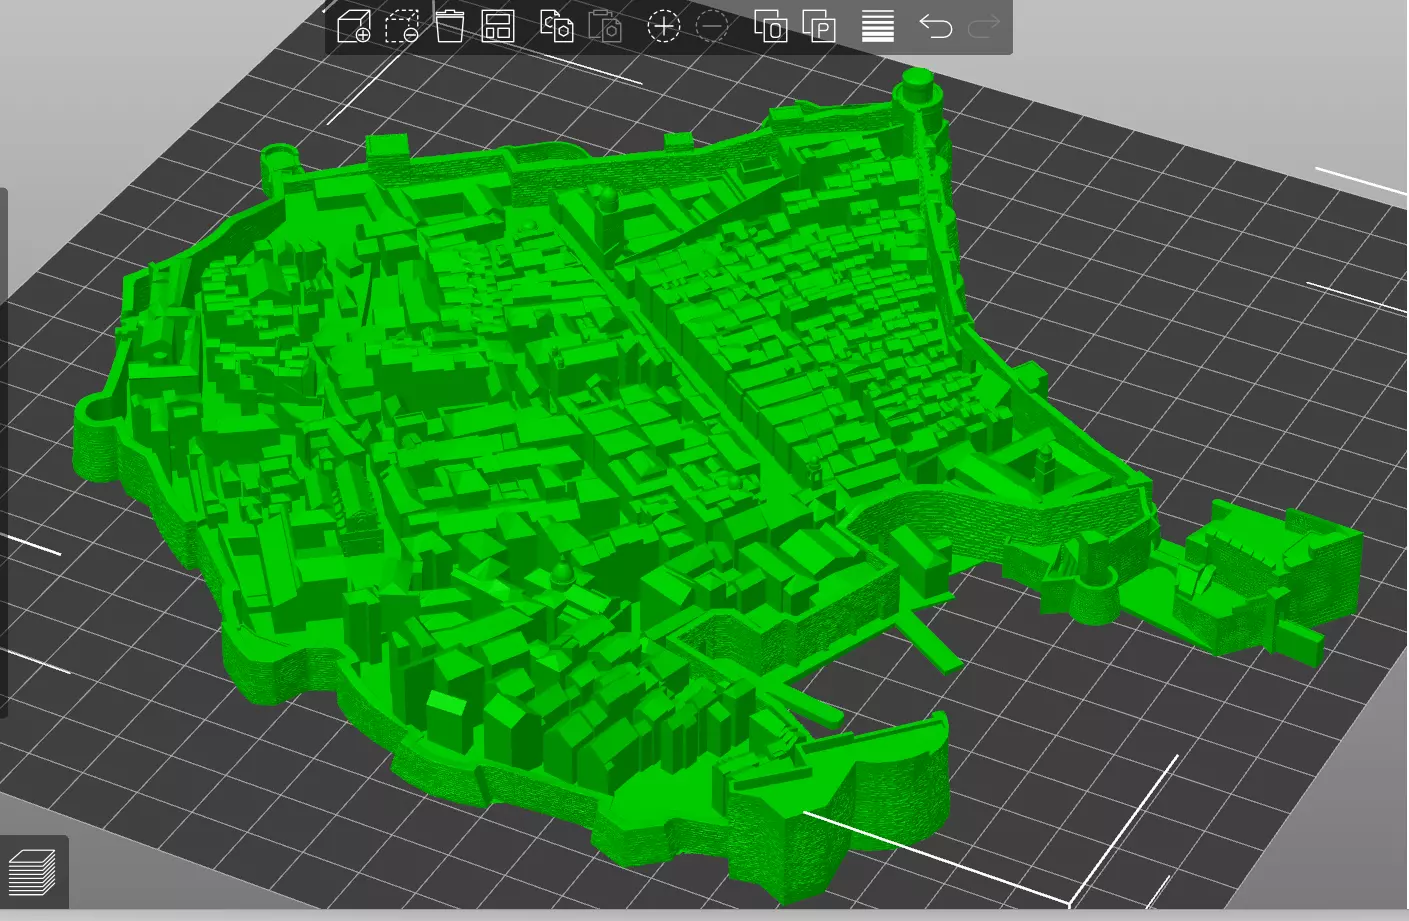Open variable layer height tool
The width and height of the screenshot is (1409, 921).
[878, 26]
